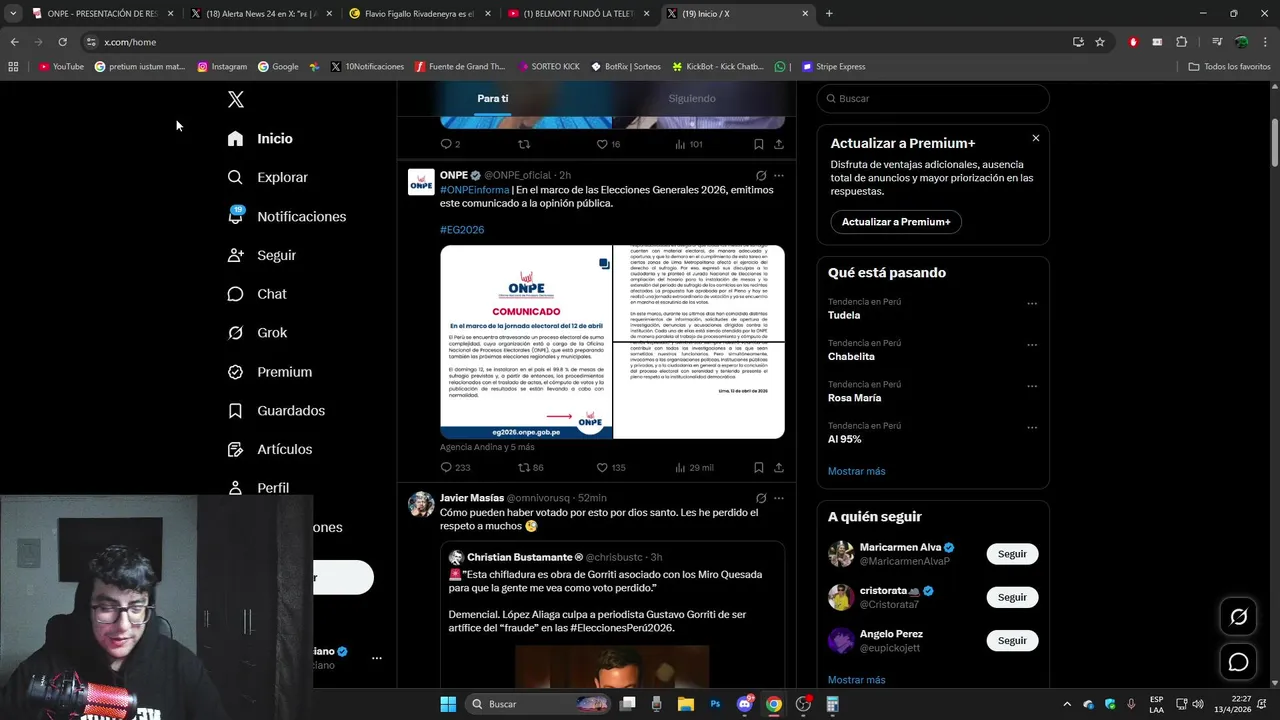Open Chrome from taskbar
The image size is (1280, 720).
pos(773,704)
